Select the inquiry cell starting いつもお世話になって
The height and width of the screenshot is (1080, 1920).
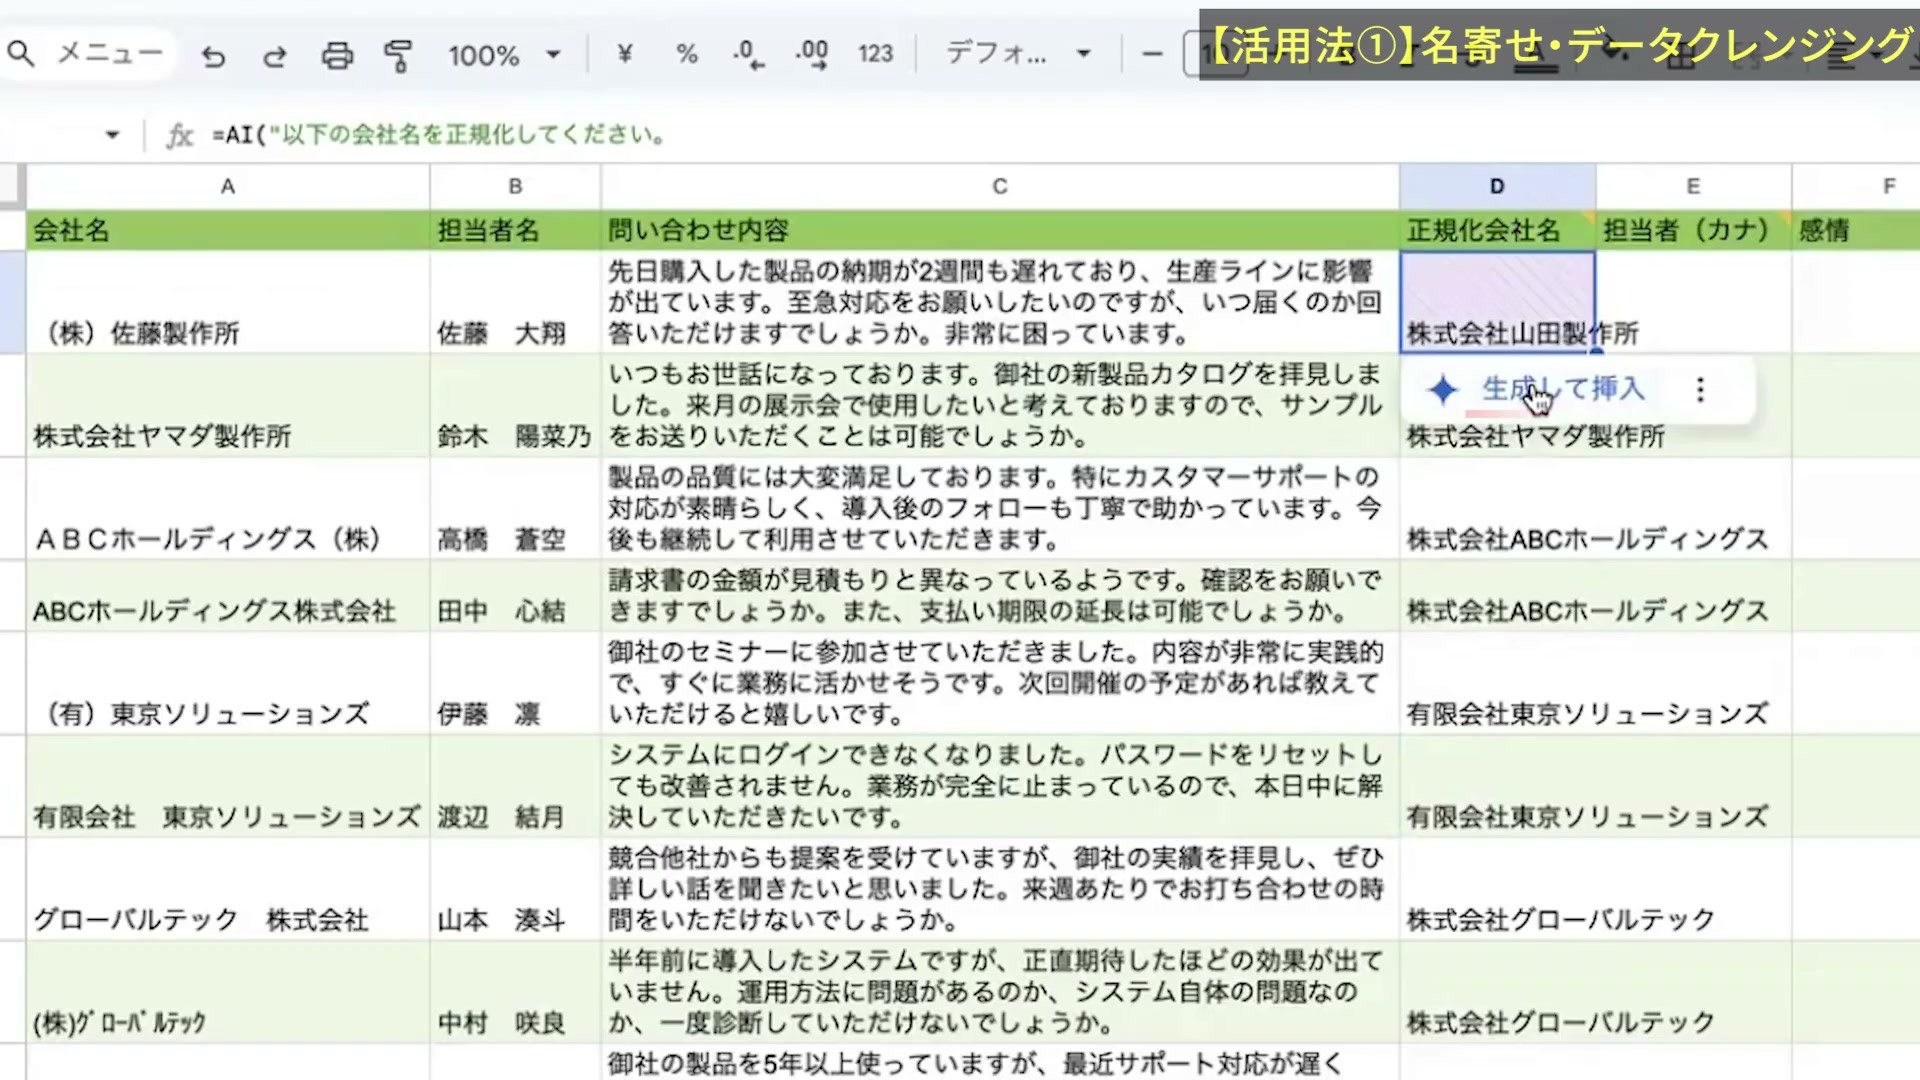(1000, 405)
